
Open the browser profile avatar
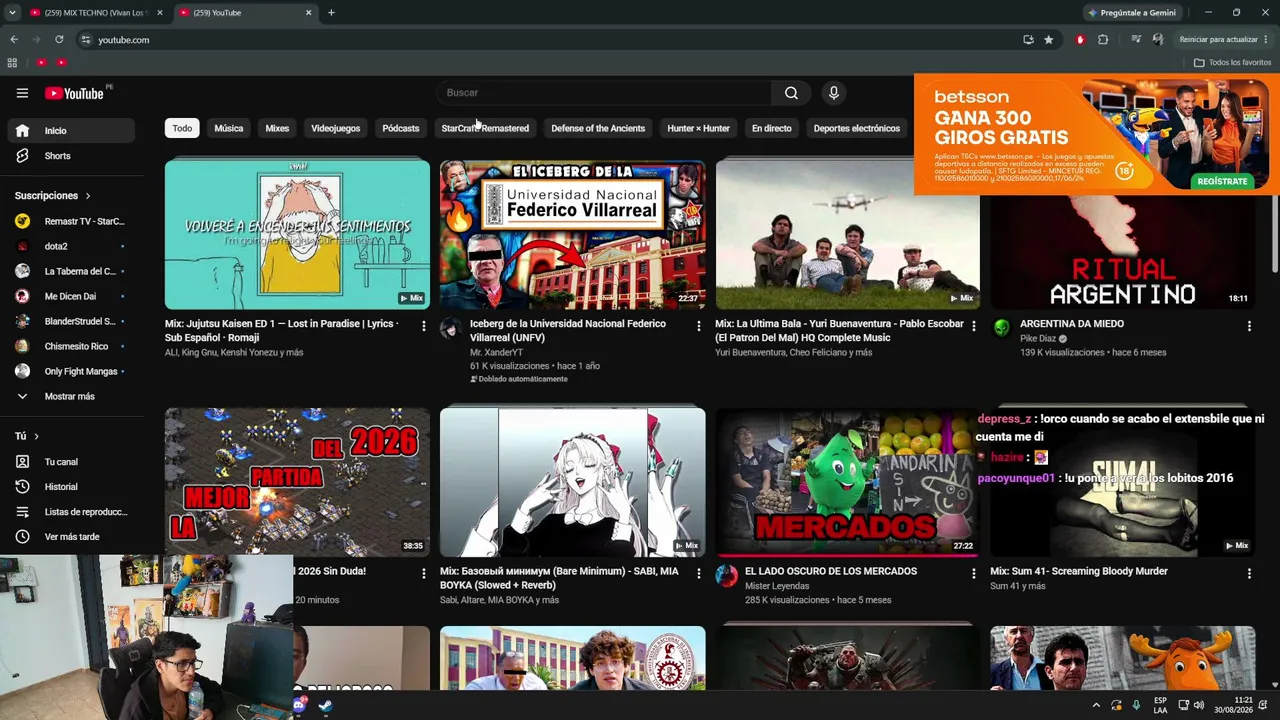click(1158, 40)
